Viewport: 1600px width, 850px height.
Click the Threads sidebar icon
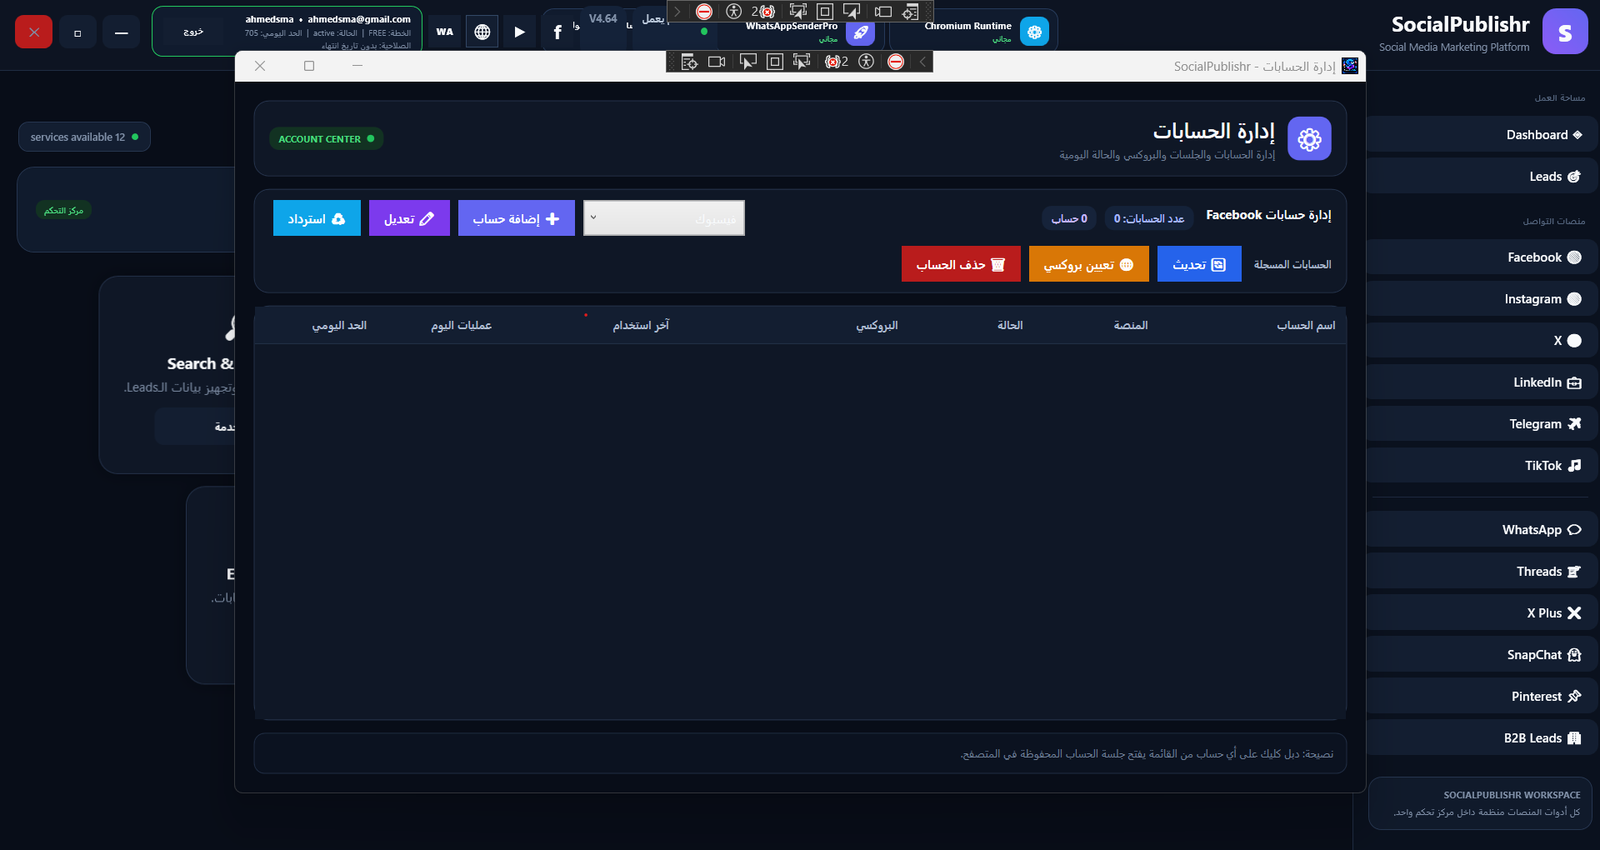(1574, 572)
